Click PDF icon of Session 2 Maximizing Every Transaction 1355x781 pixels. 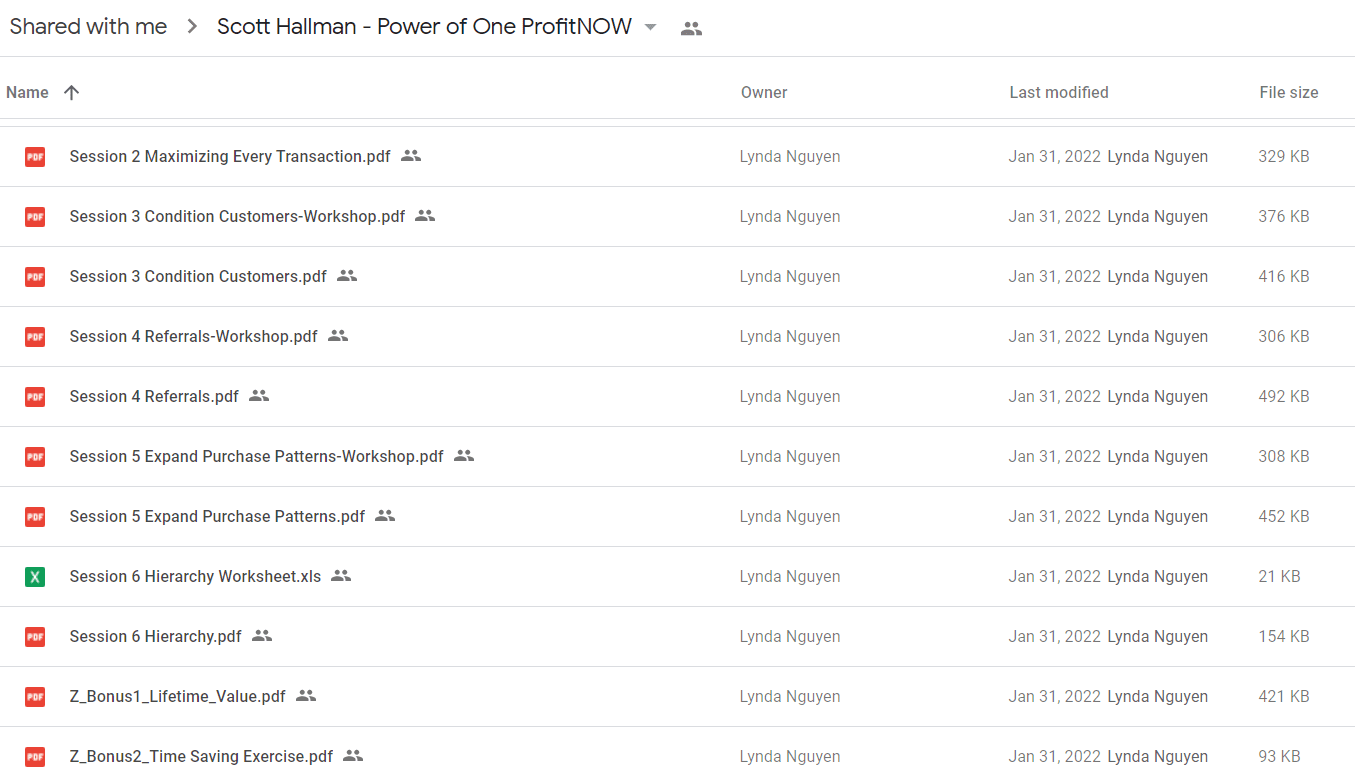coord(35,156)
